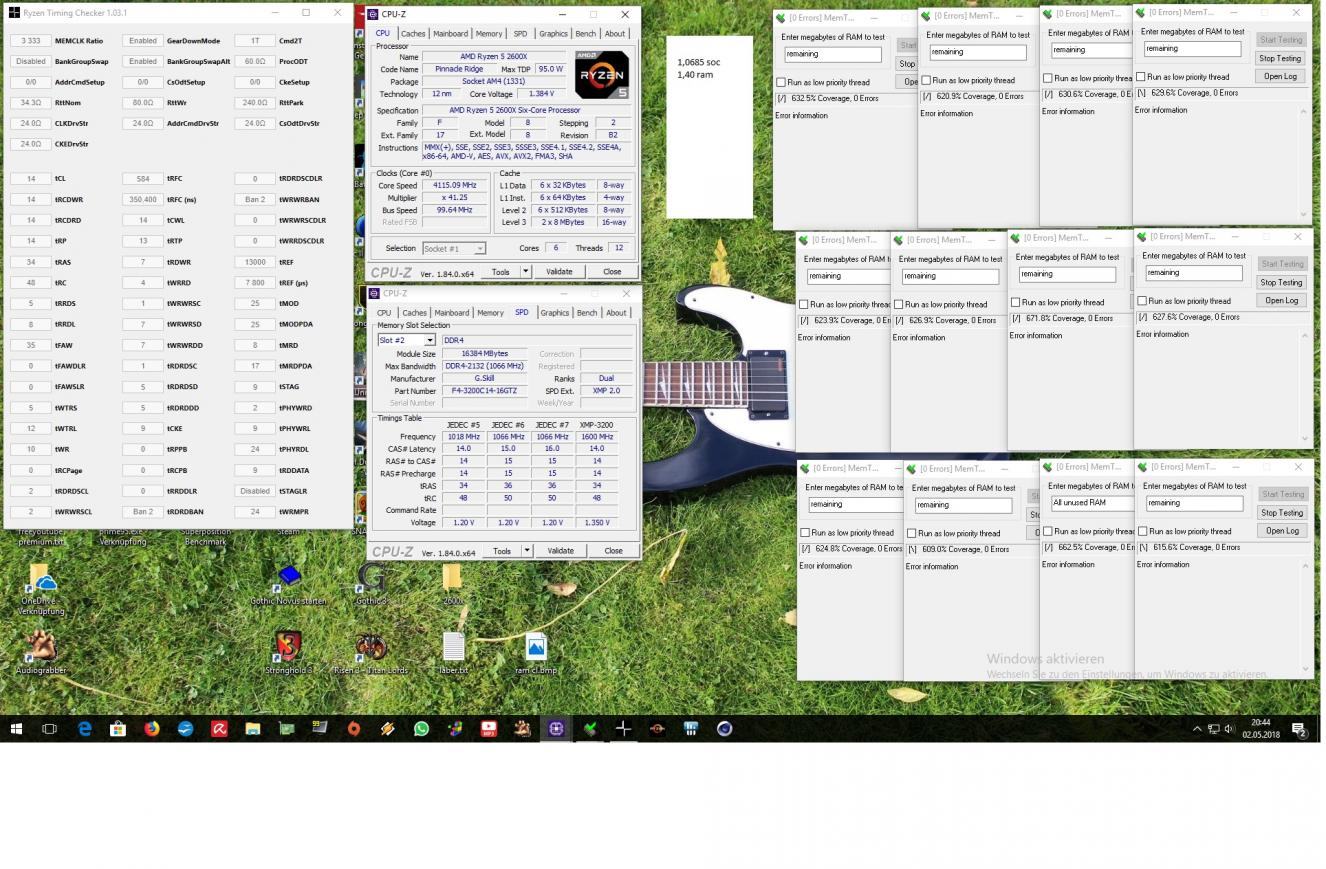Open the laber.txt file on the desktop
The width and height of the screenshot is (1326, 869).
(x=453, y=653)
